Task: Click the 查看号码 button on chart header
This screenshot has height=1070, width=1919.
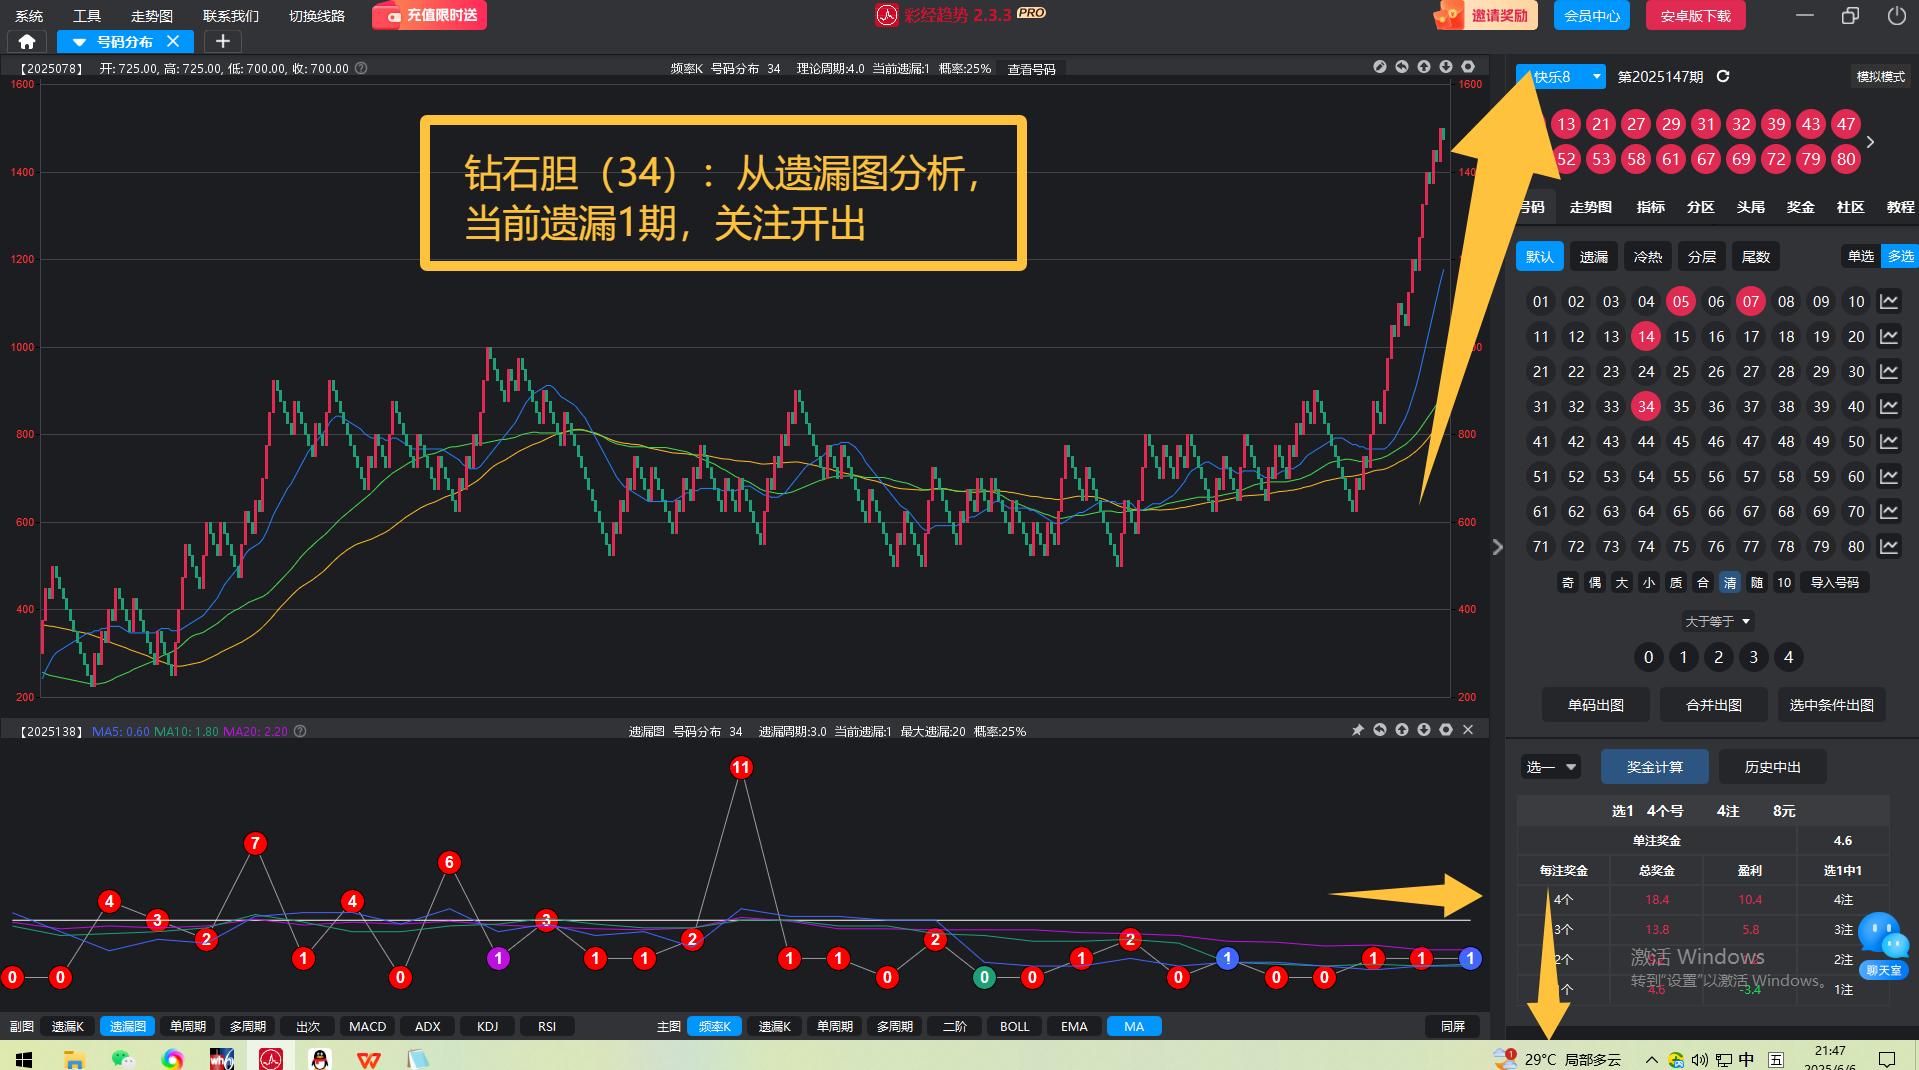Action: click(1032, 69)
